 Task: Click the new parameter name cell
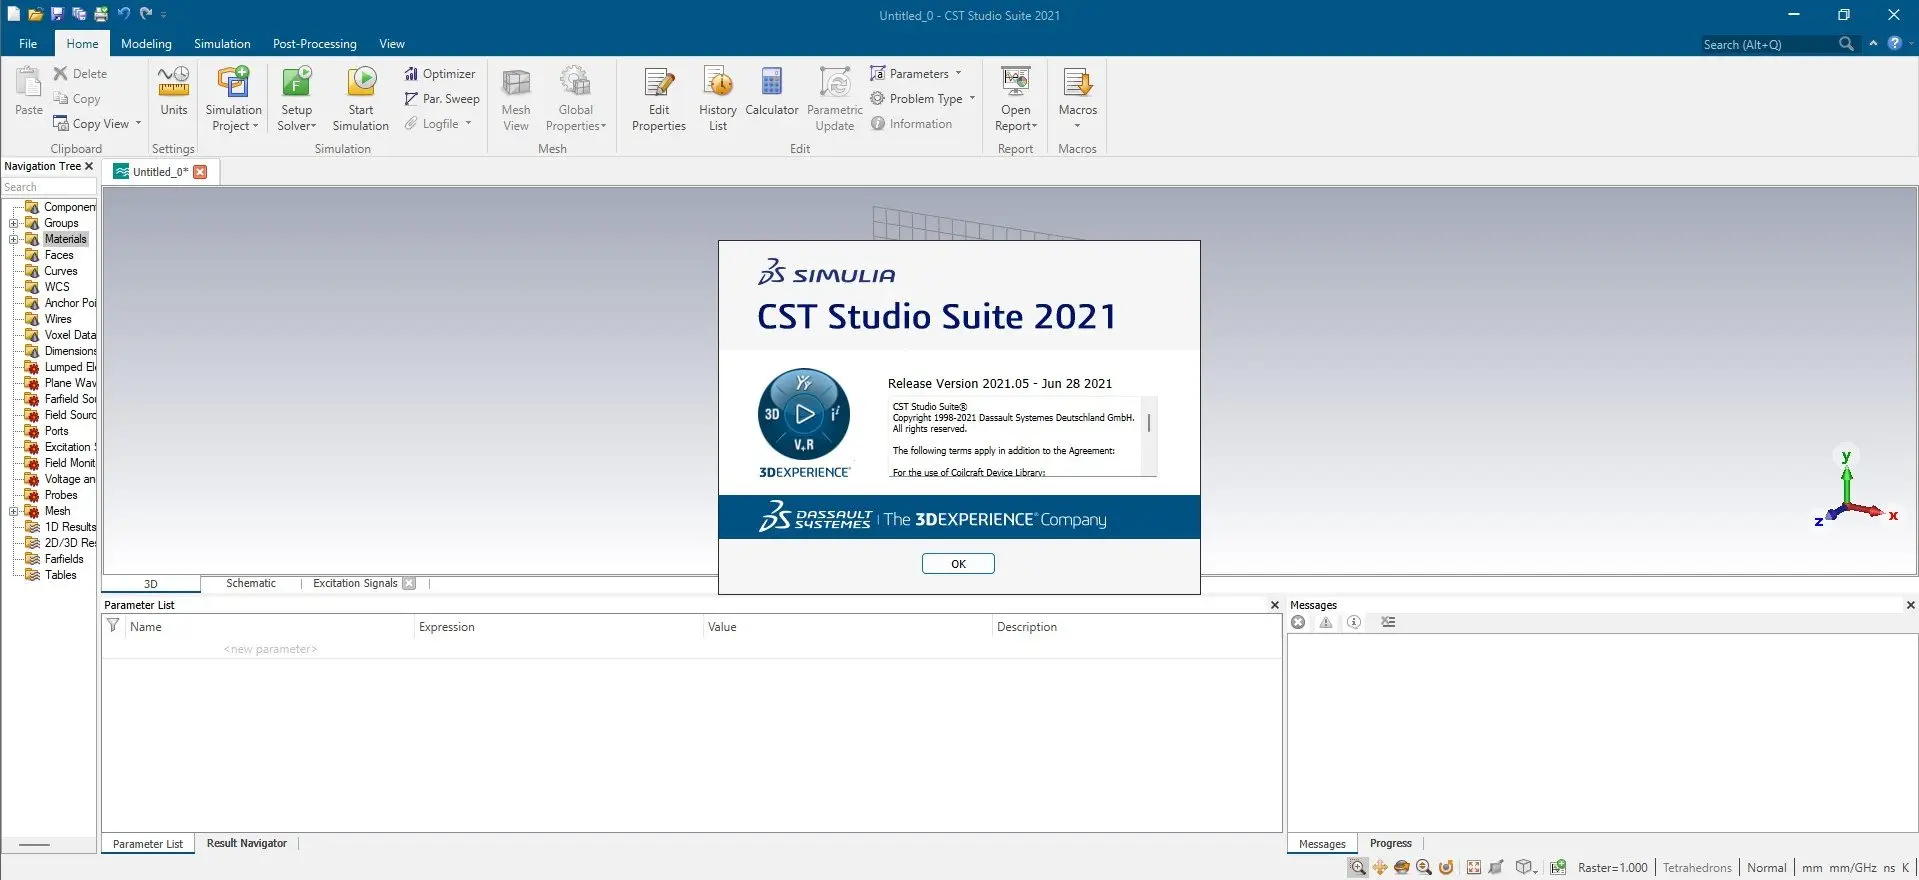tap(270, 649)
